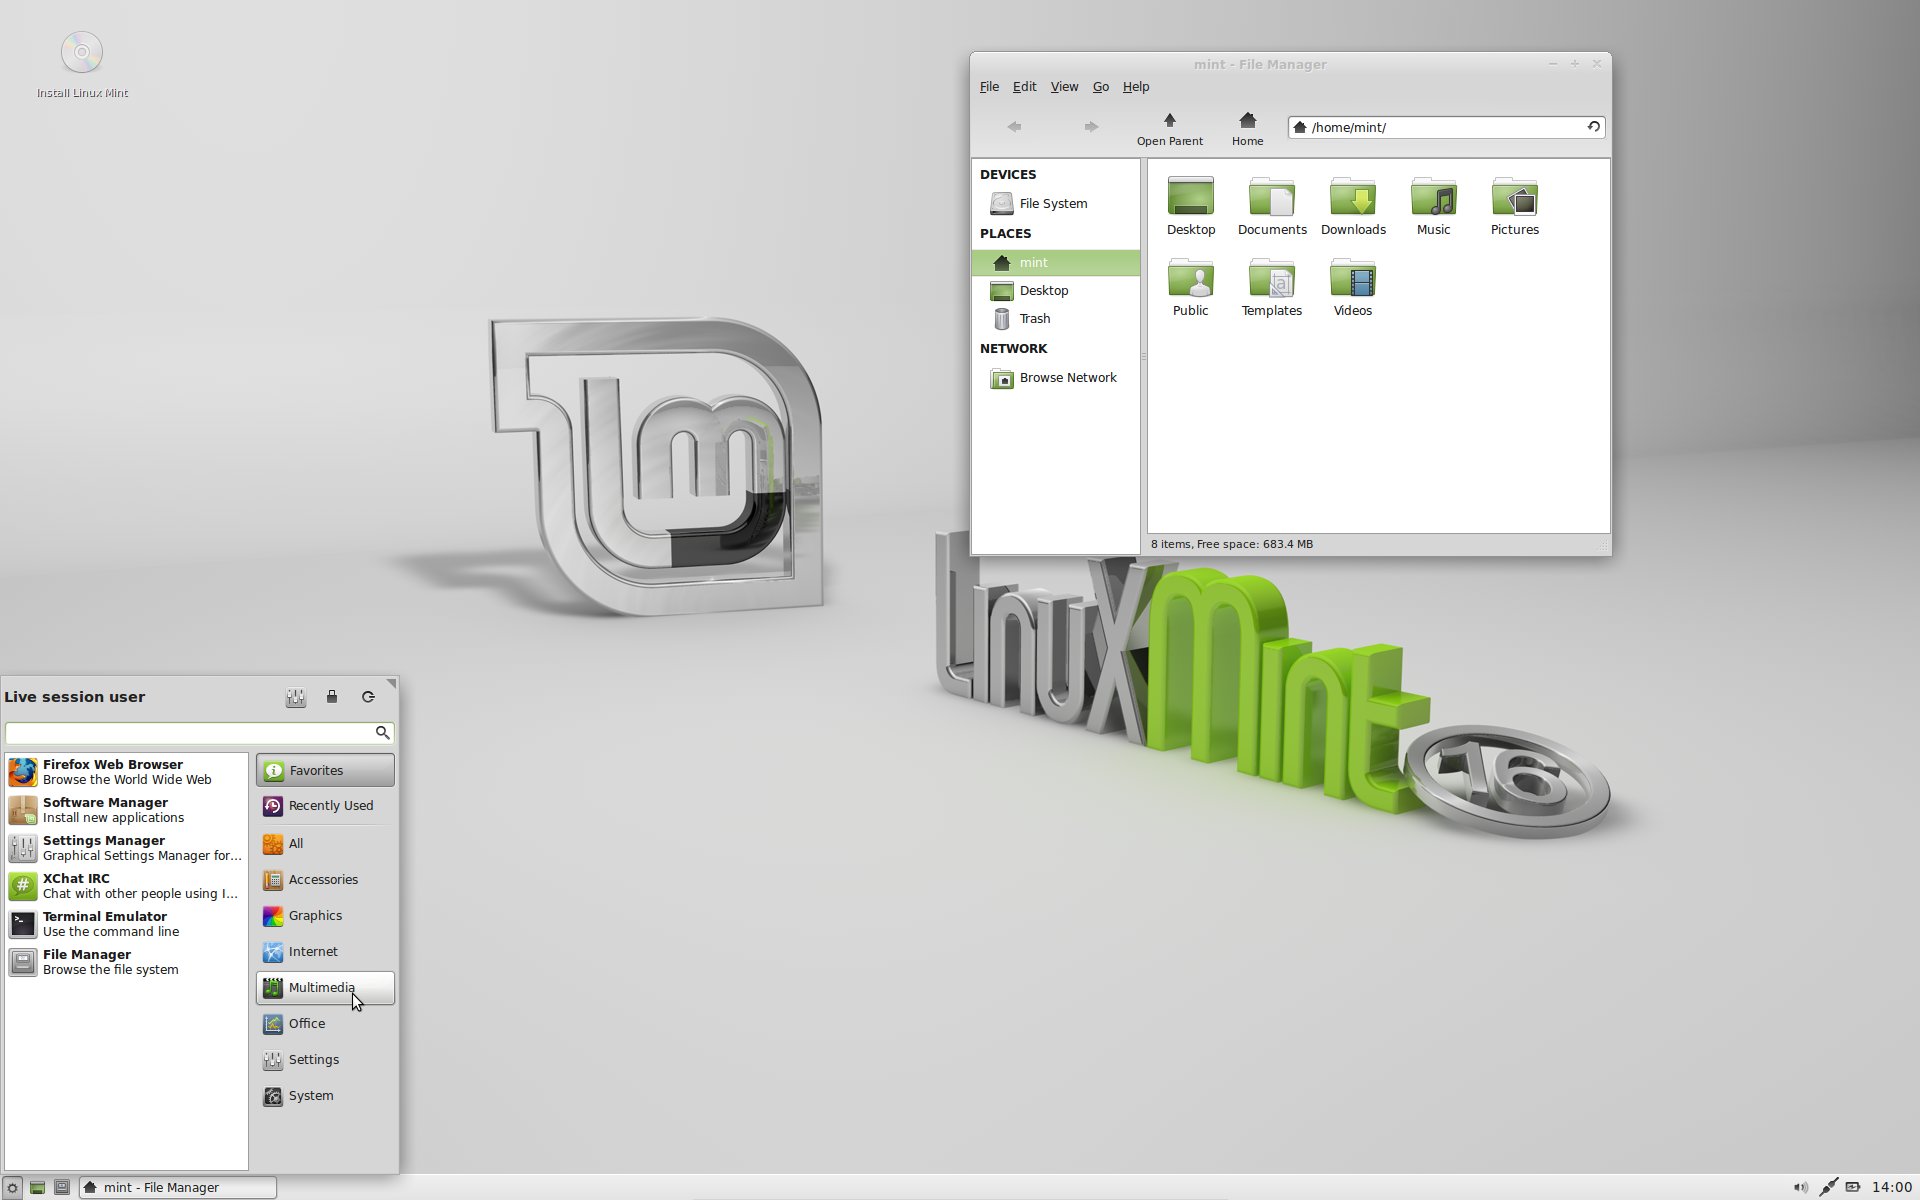
Task: Click the log out icon in menu header
Action: [368, 697]
